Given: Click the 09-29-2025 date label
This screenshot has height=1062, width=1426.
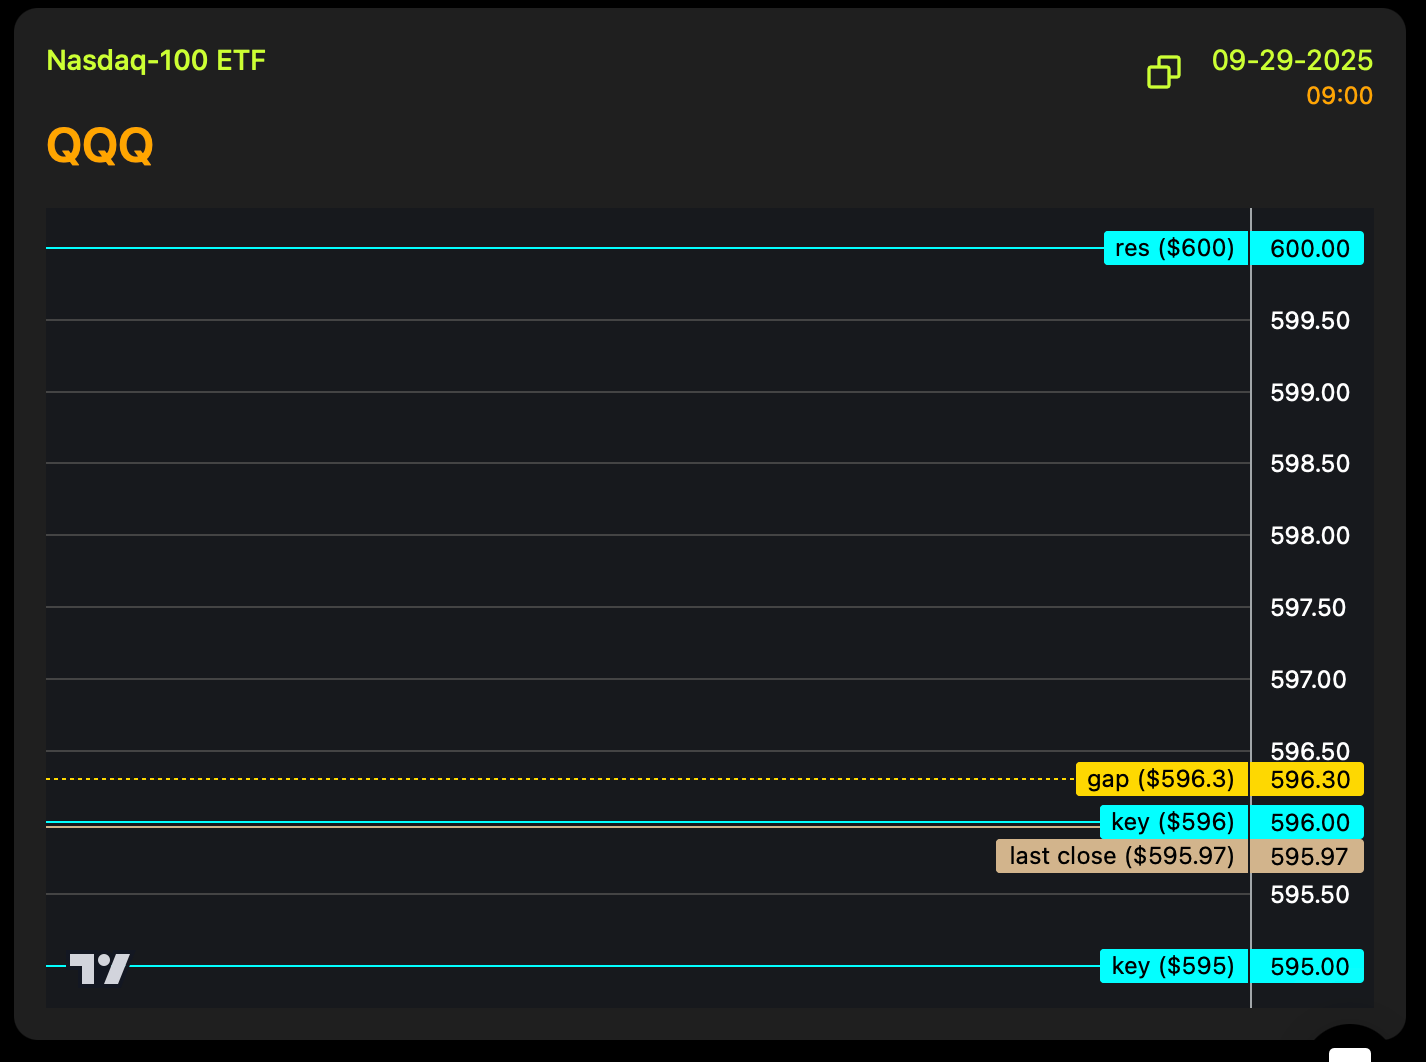Looking at the screenshot, I should coord(1292,61).
